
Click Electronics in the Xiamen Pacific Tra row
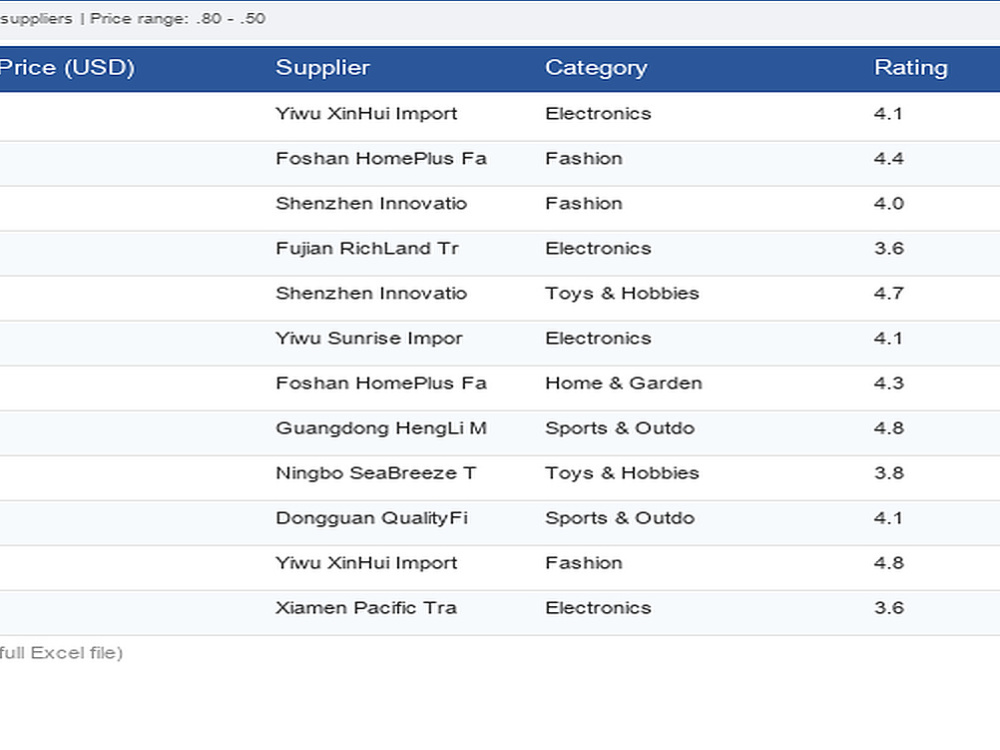point(598,608)
